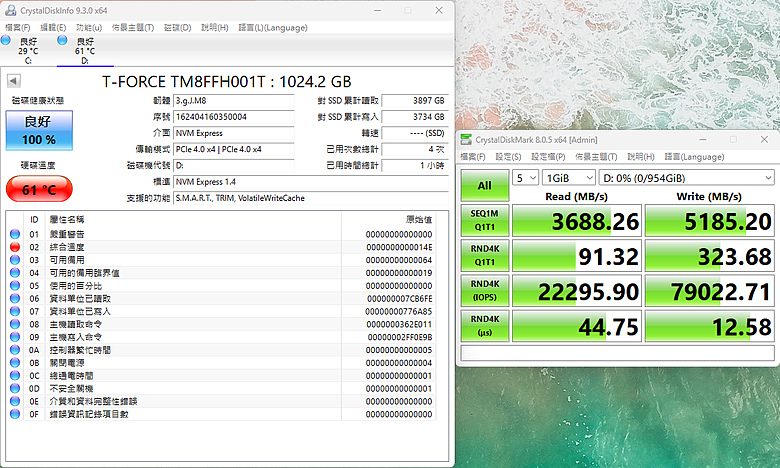
Task: Click the status dot for attribute 0D
Action: point(15,388)
